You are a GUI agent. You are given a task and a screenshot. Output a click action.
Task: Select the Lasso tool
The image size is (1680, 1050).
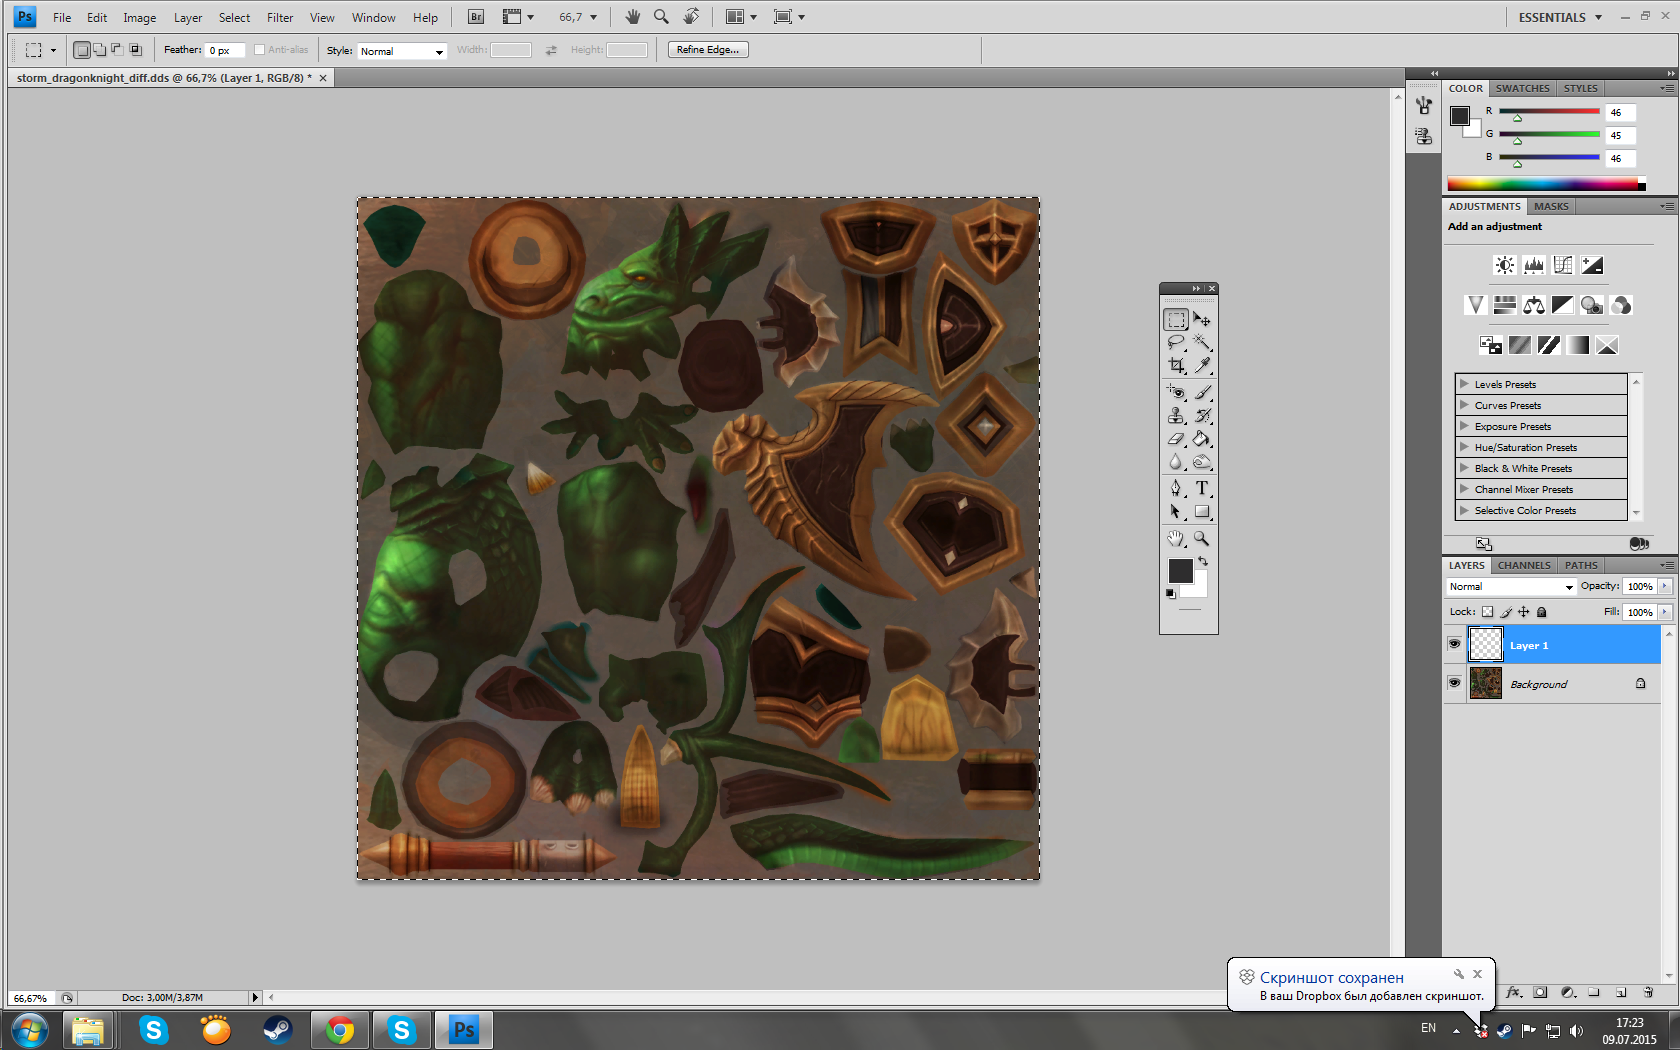pos(1176,343)
